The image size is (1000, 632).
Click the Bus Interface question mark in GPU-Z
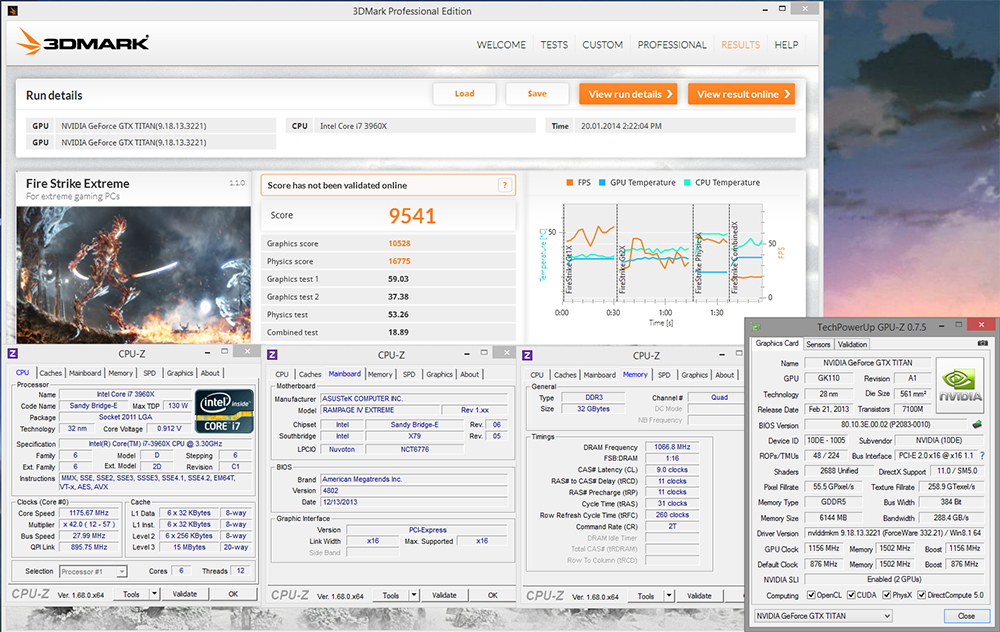point(982,456)
